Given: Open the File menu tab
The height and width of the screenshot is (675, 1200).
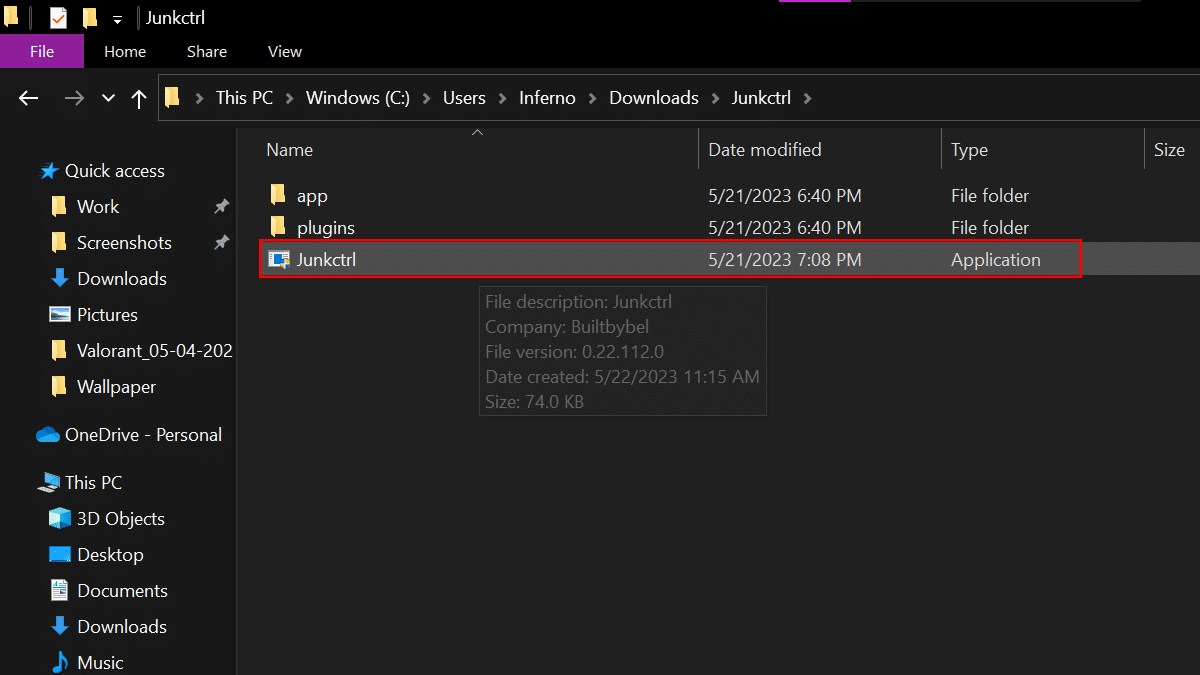Looking at the screenshot, I should pyautogui.click(x=42, y=52).
